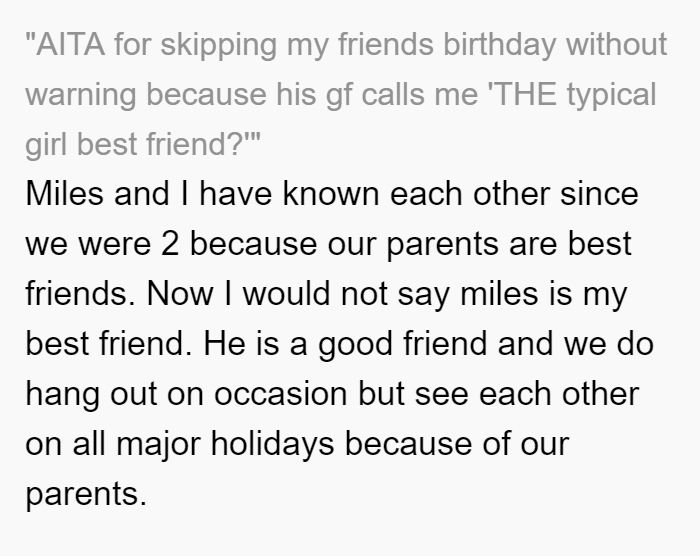Select the title phrase 'THE typical'
Viewport: 700px width, 556px height.
(575, 95)
